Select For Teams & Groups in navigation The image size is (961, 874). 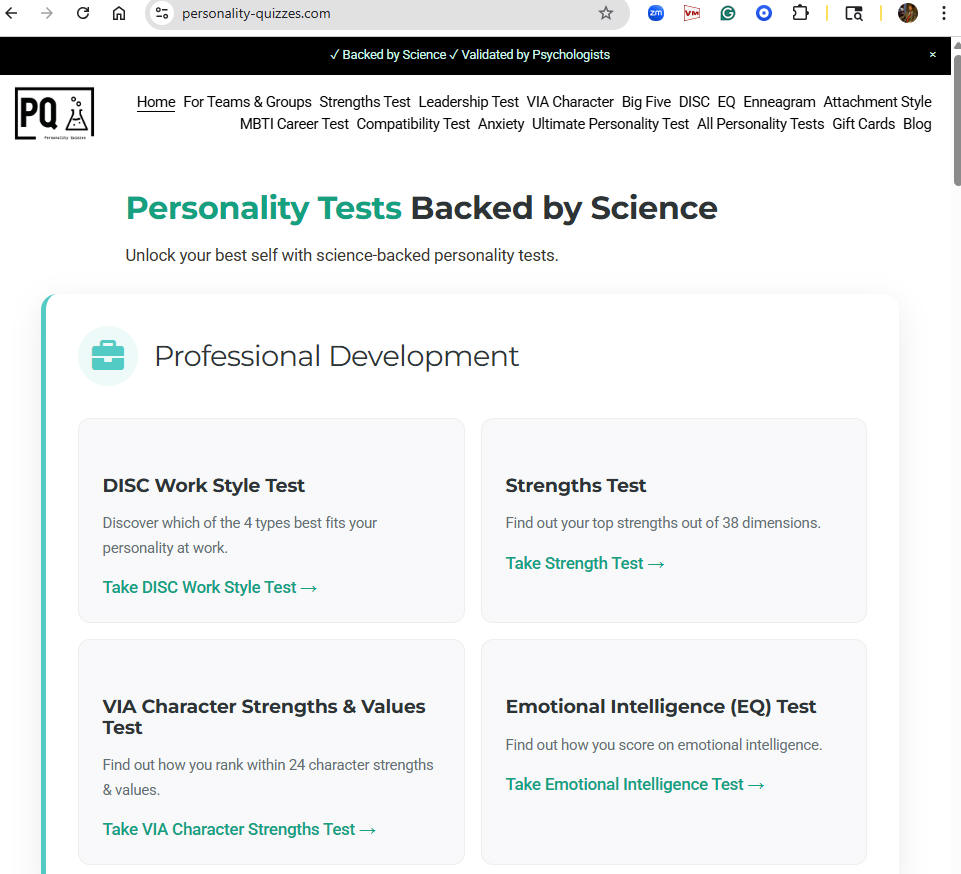[x=247, y=102]
